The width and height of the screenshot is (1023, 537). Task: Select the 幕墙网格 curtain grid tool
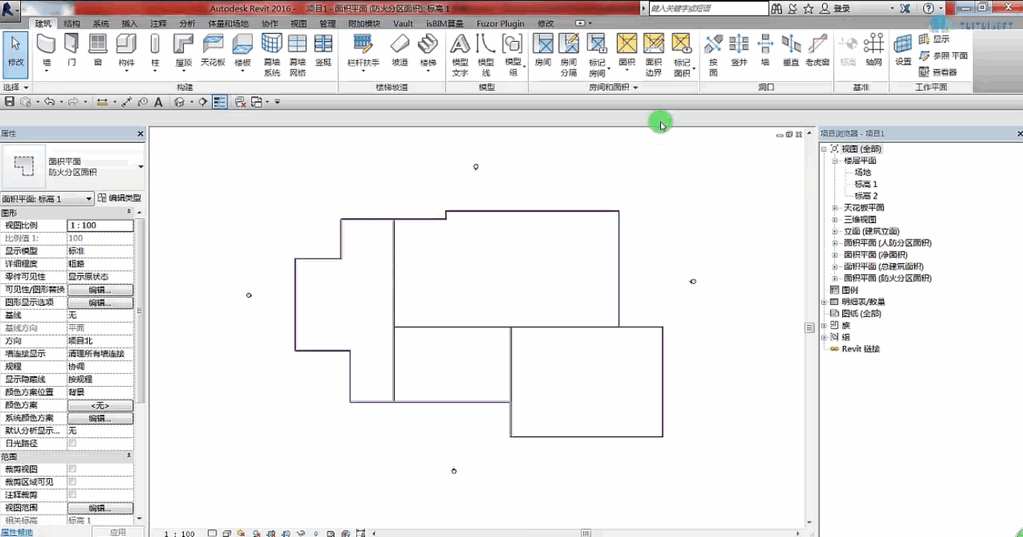coord(298,55)
